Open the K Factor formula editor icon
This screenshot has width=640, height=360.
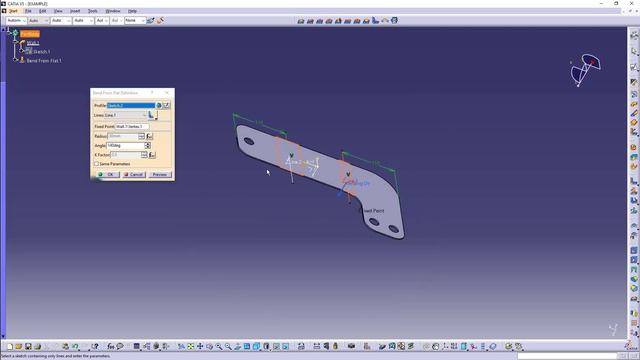coord(152,155)
